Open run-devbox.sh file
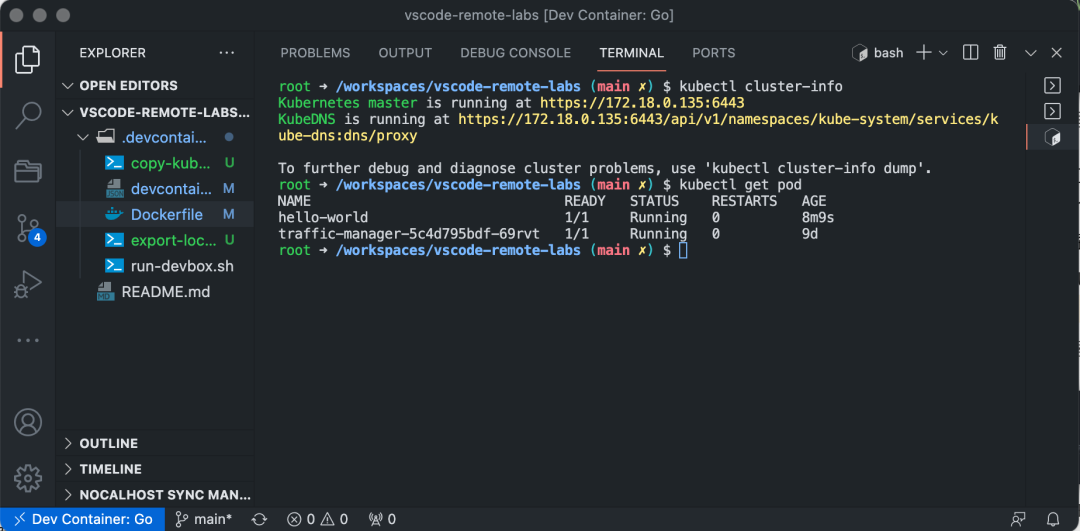Viewport: 1080px width, 531px height. (x=155, y=266)
